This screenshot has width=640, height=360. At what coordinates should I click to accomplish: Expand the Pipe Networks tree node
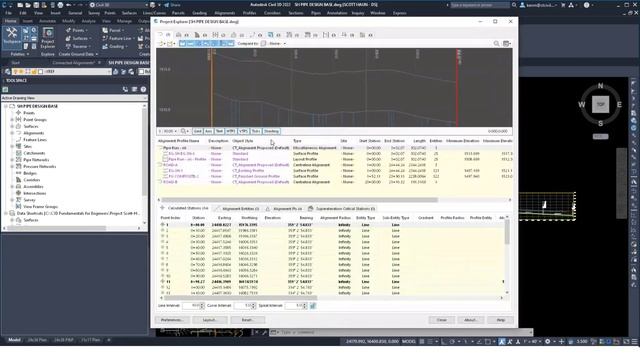click(x=12, y=160)
